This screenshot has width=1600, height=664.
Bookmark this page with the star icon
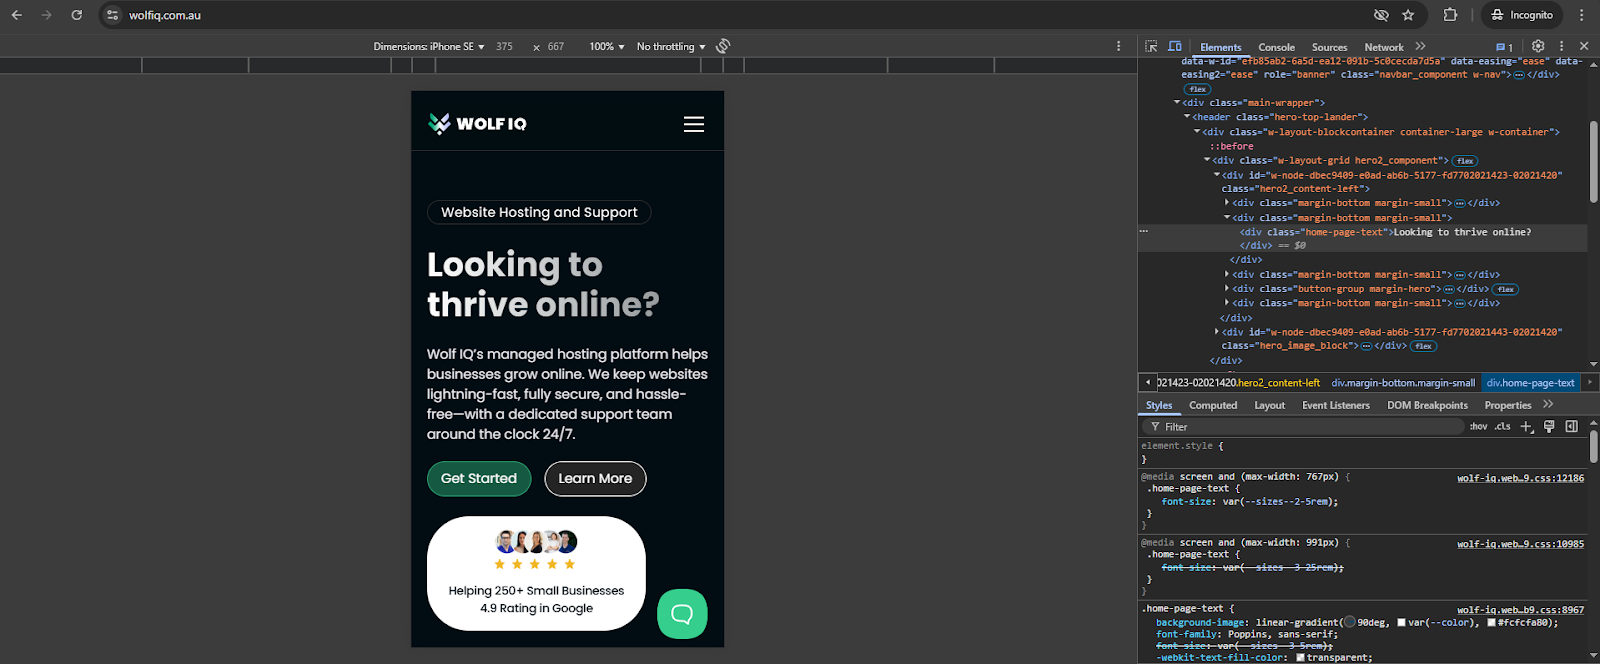1408,15
